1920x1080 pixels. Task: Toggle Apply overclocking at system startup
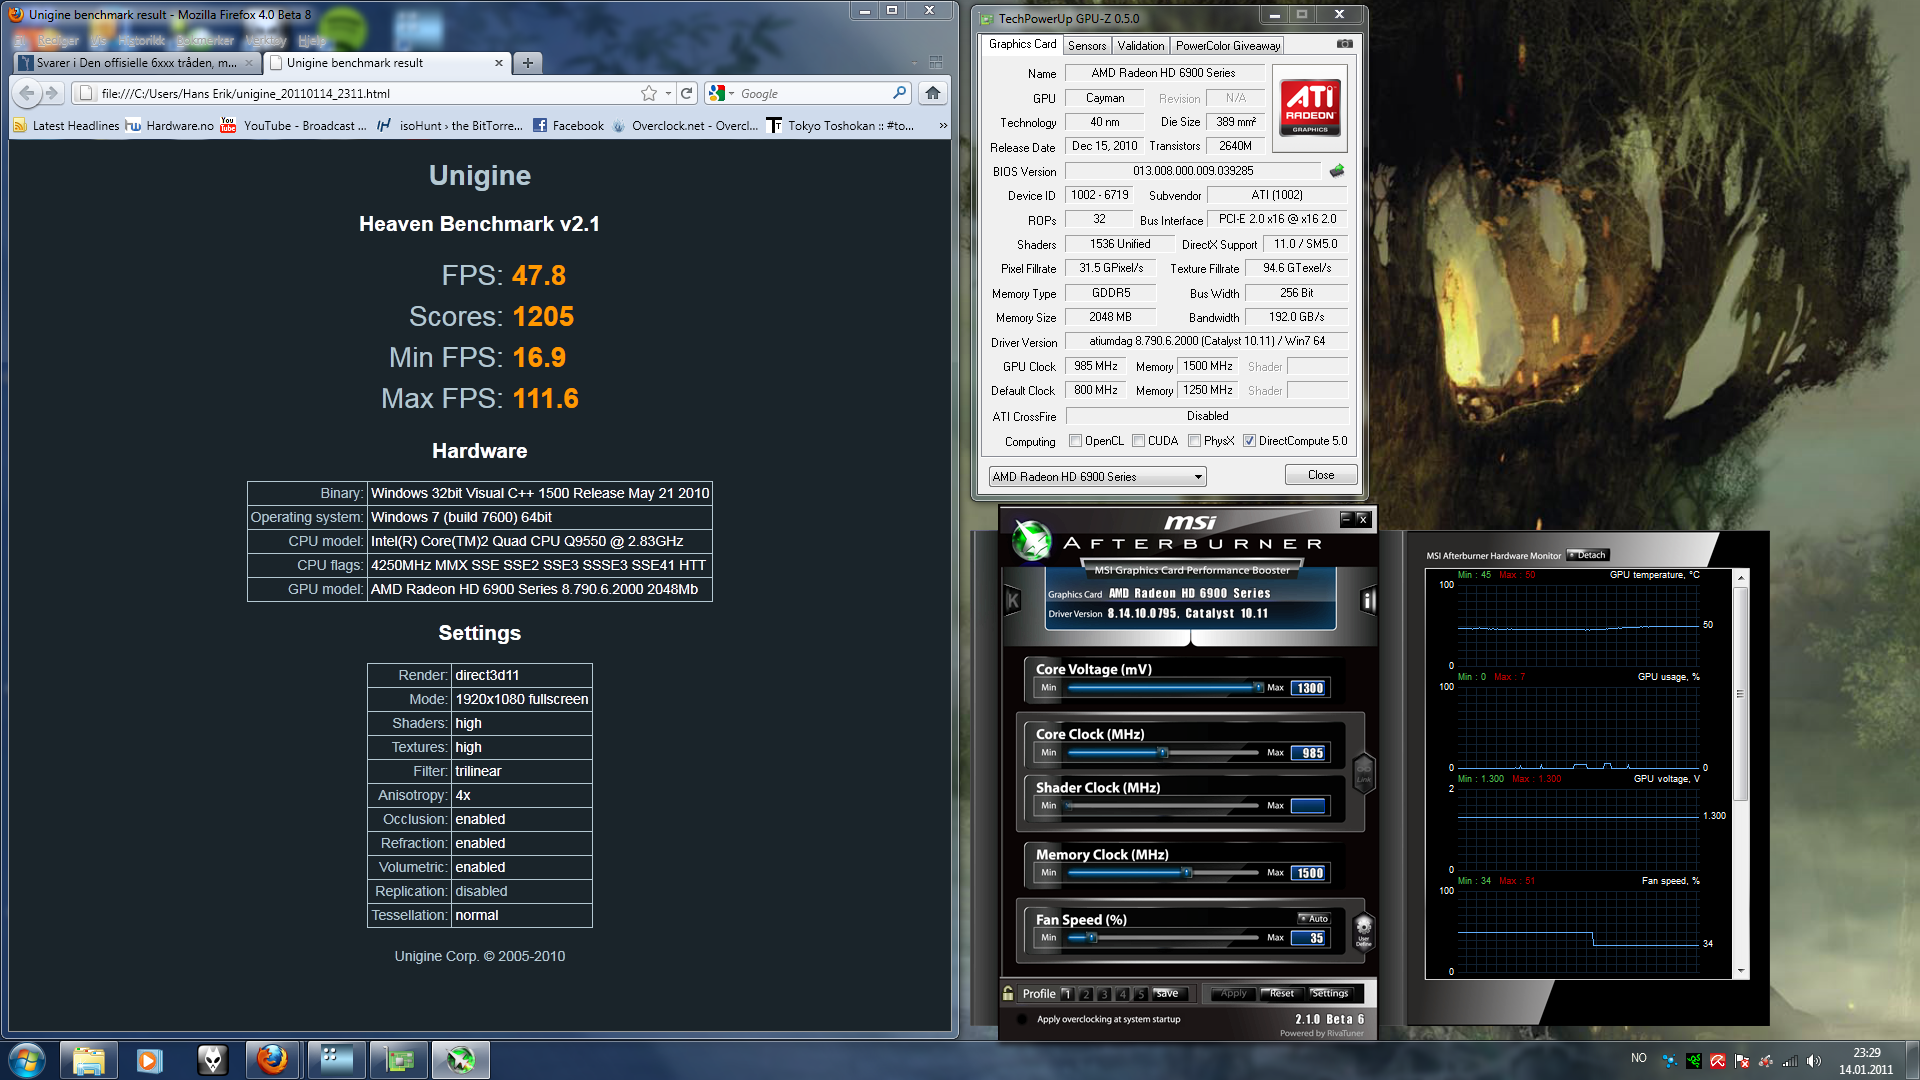pyautogui.click(x=1022, y=1019)
